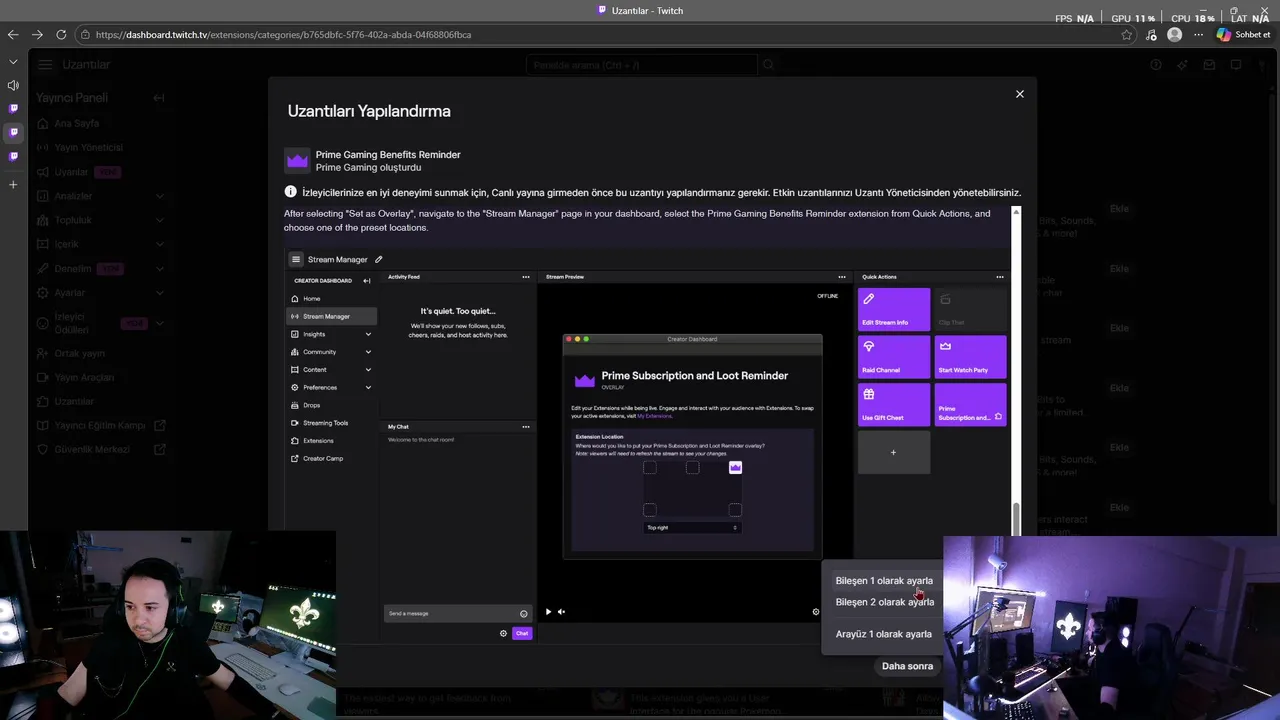This screenshot has width=1280, height=720.
Task: Click the speaker icon in vertical tab strip
Action: (13, 85)
